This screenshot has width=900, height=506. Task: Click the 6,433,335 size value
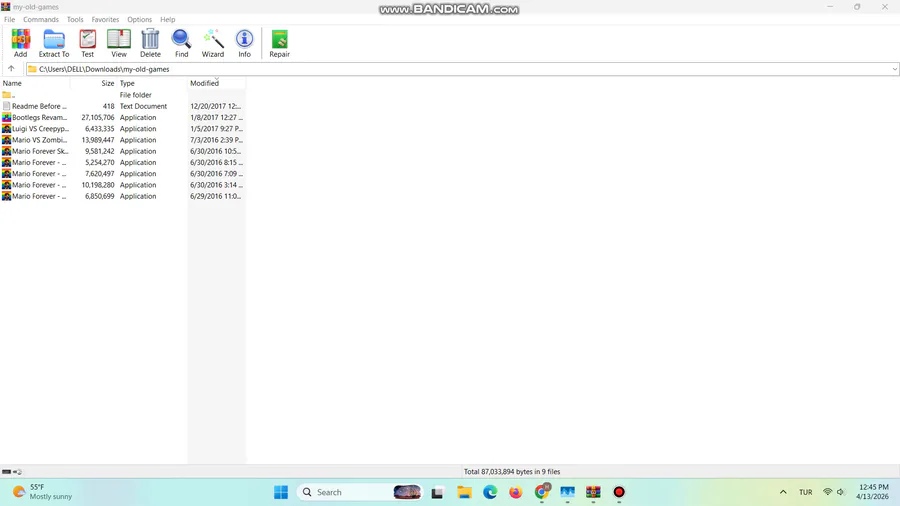pos(99,129)
